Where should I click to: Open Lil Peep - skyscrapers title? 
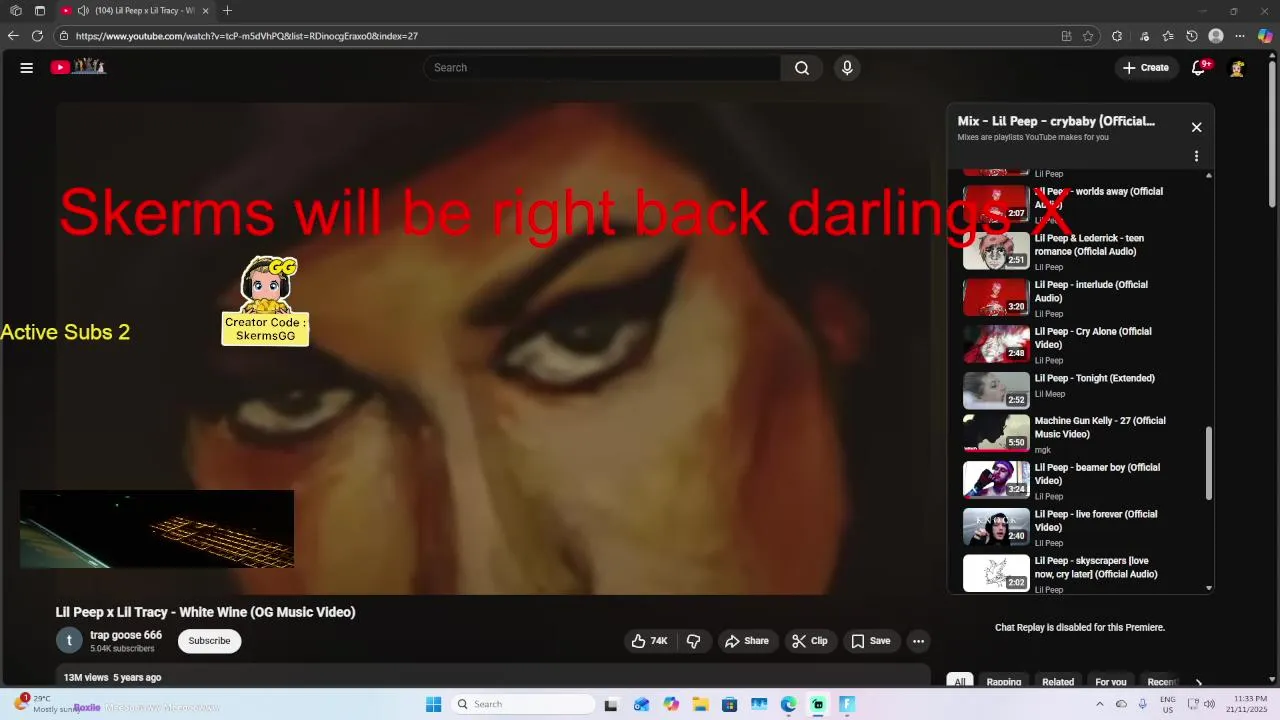click(1096, 568)
